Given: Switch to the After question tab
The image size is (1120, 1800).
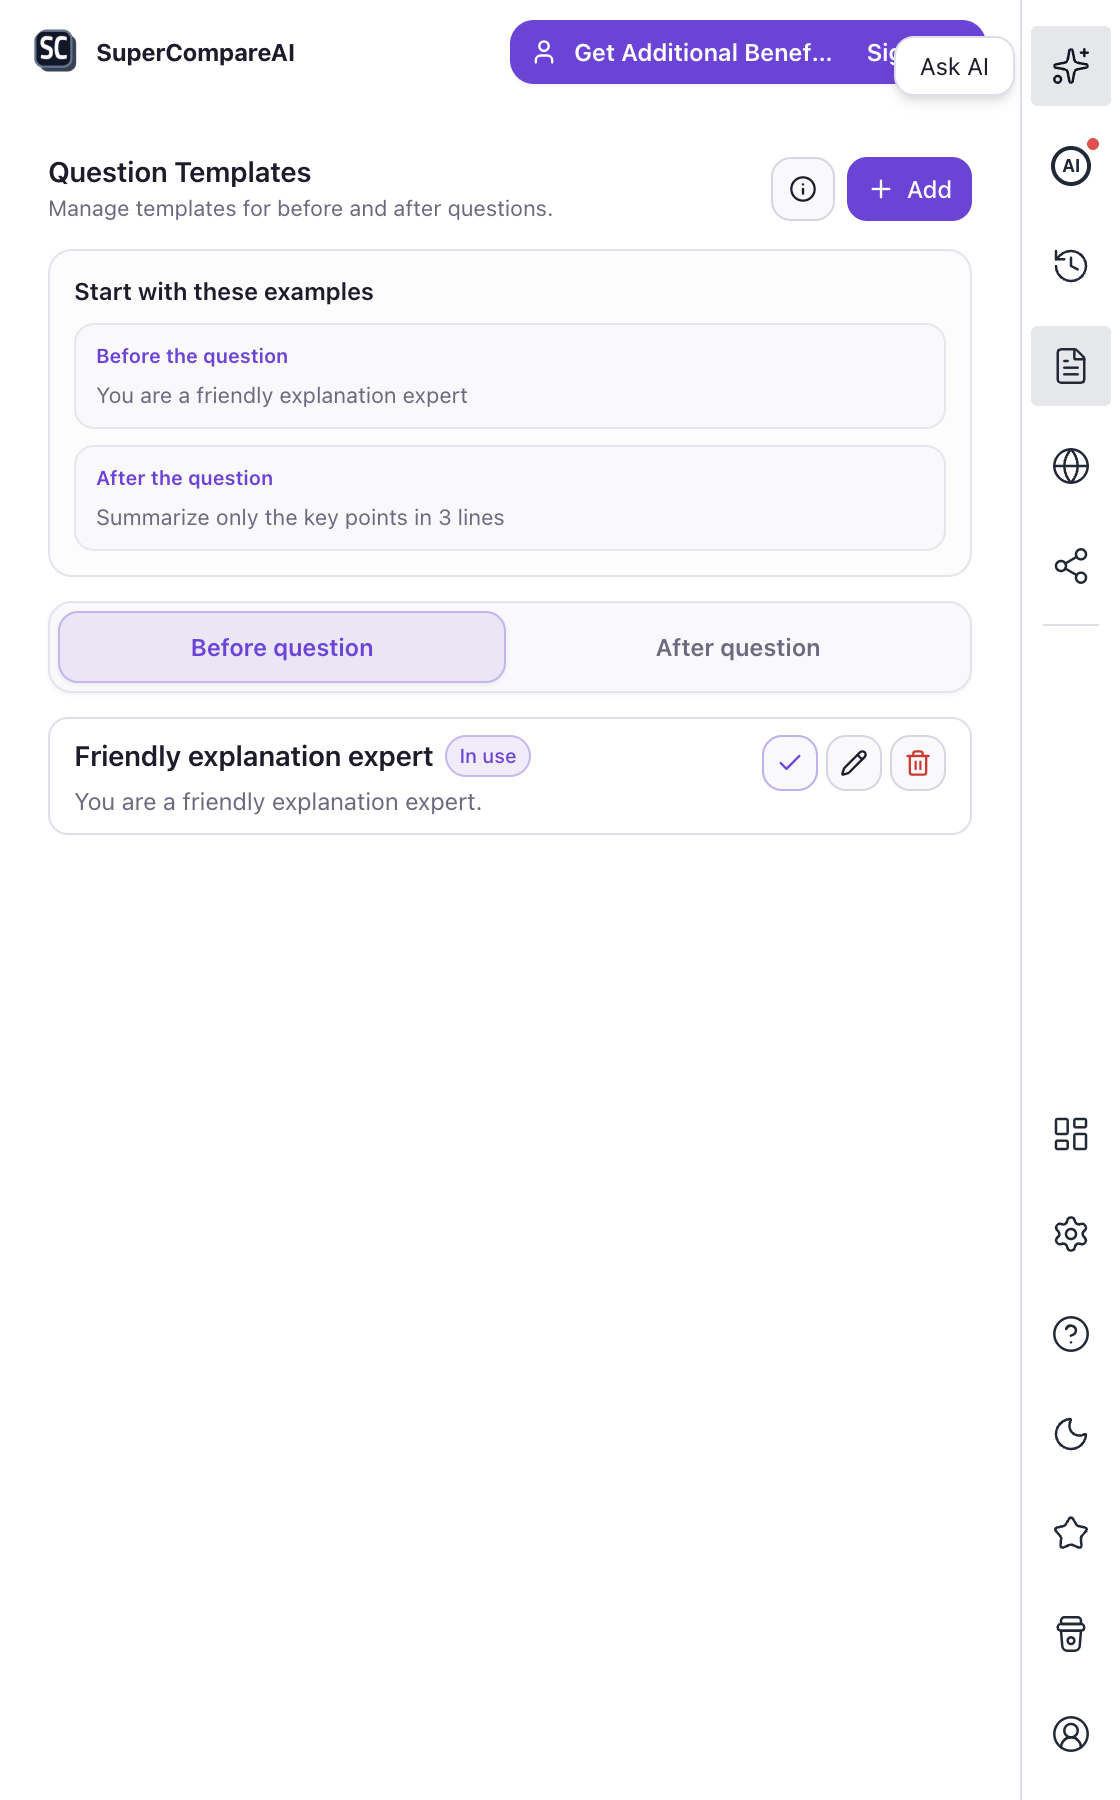Looking at the screenshot, I should pos(738,647).
